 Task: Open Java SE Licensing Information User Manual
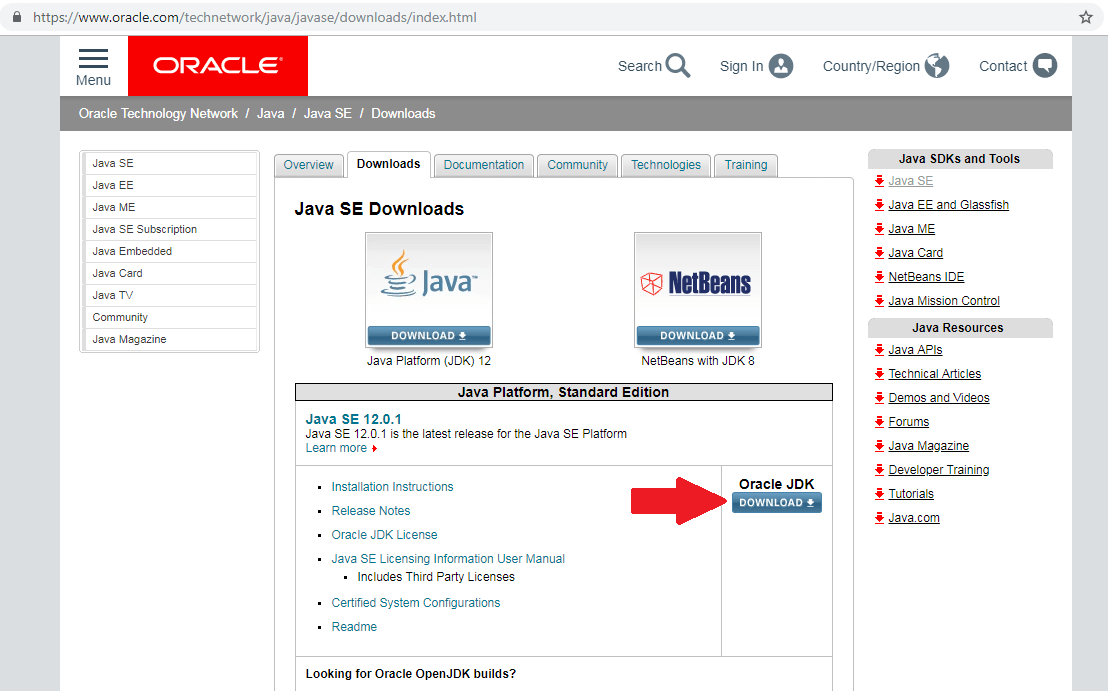click(x=448, y=559)
